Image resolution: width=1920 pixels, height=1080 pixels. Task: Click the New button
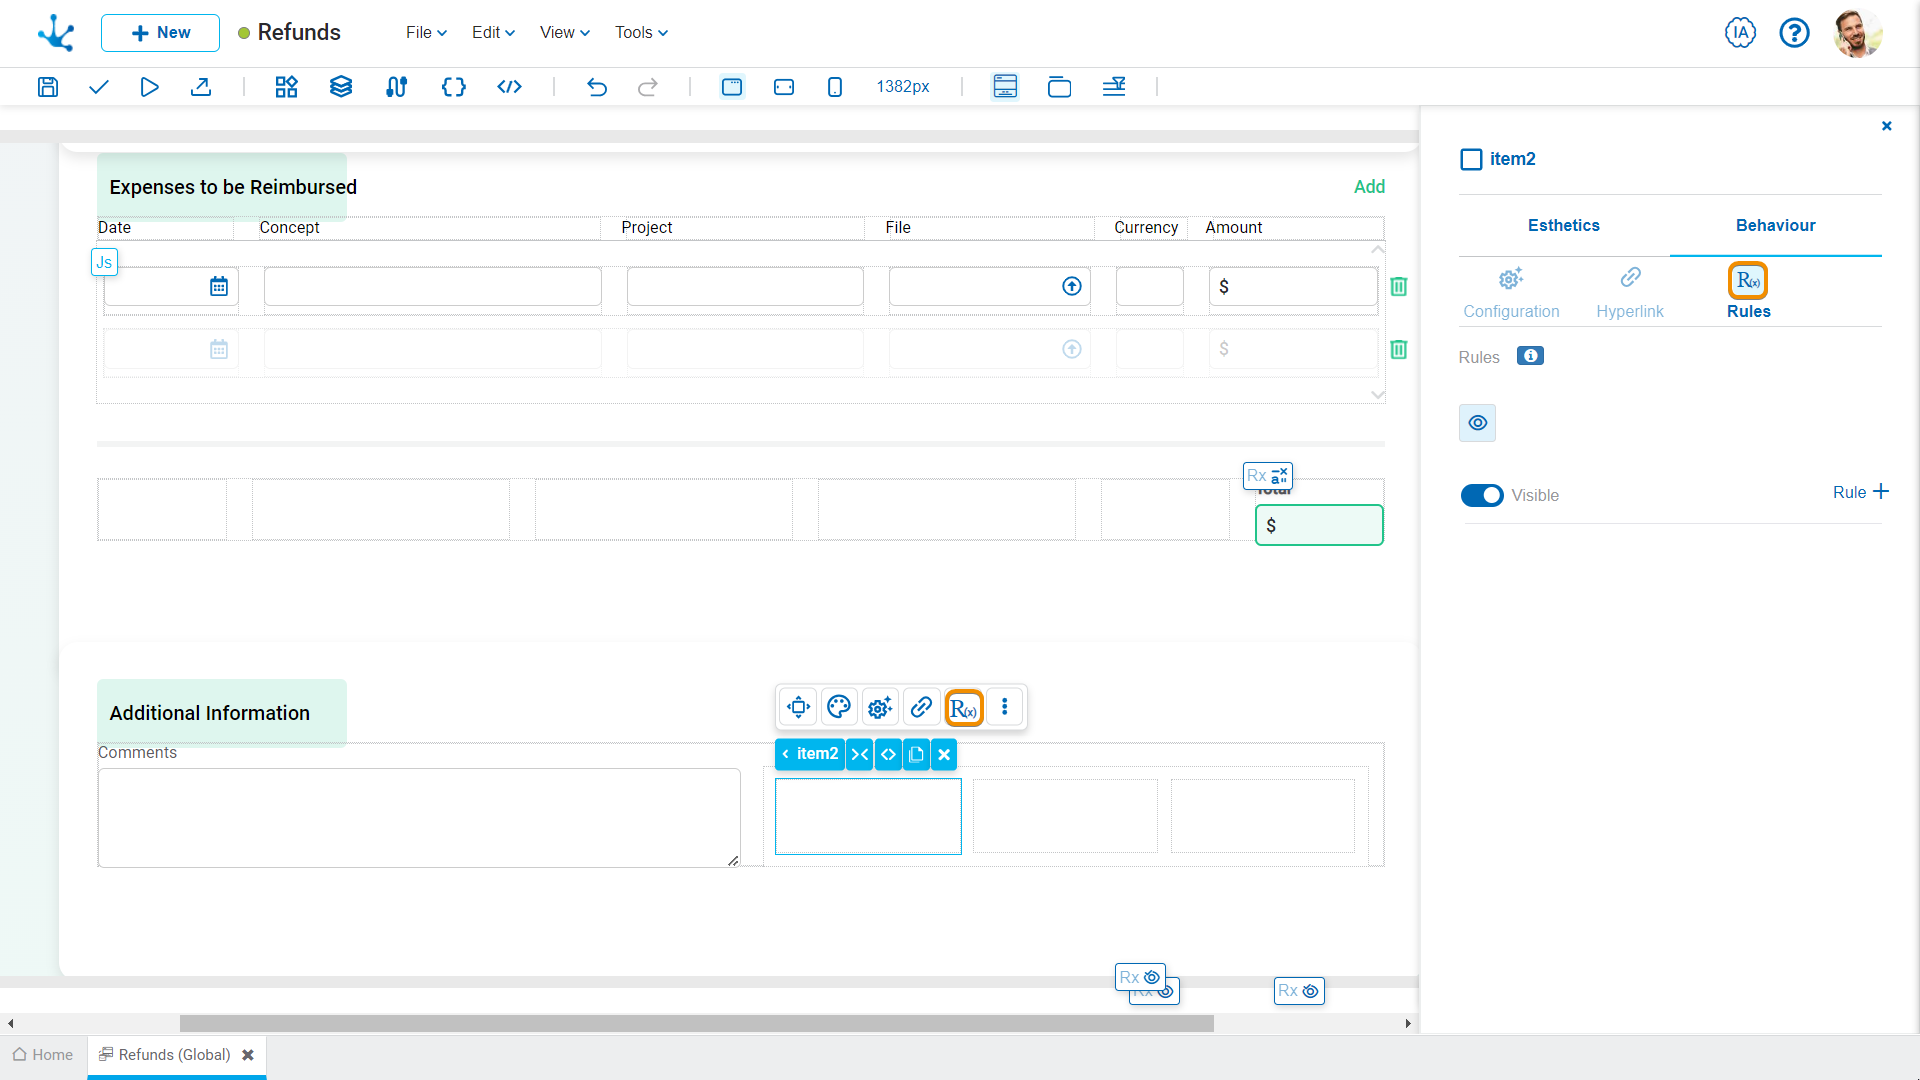(160, 33)
